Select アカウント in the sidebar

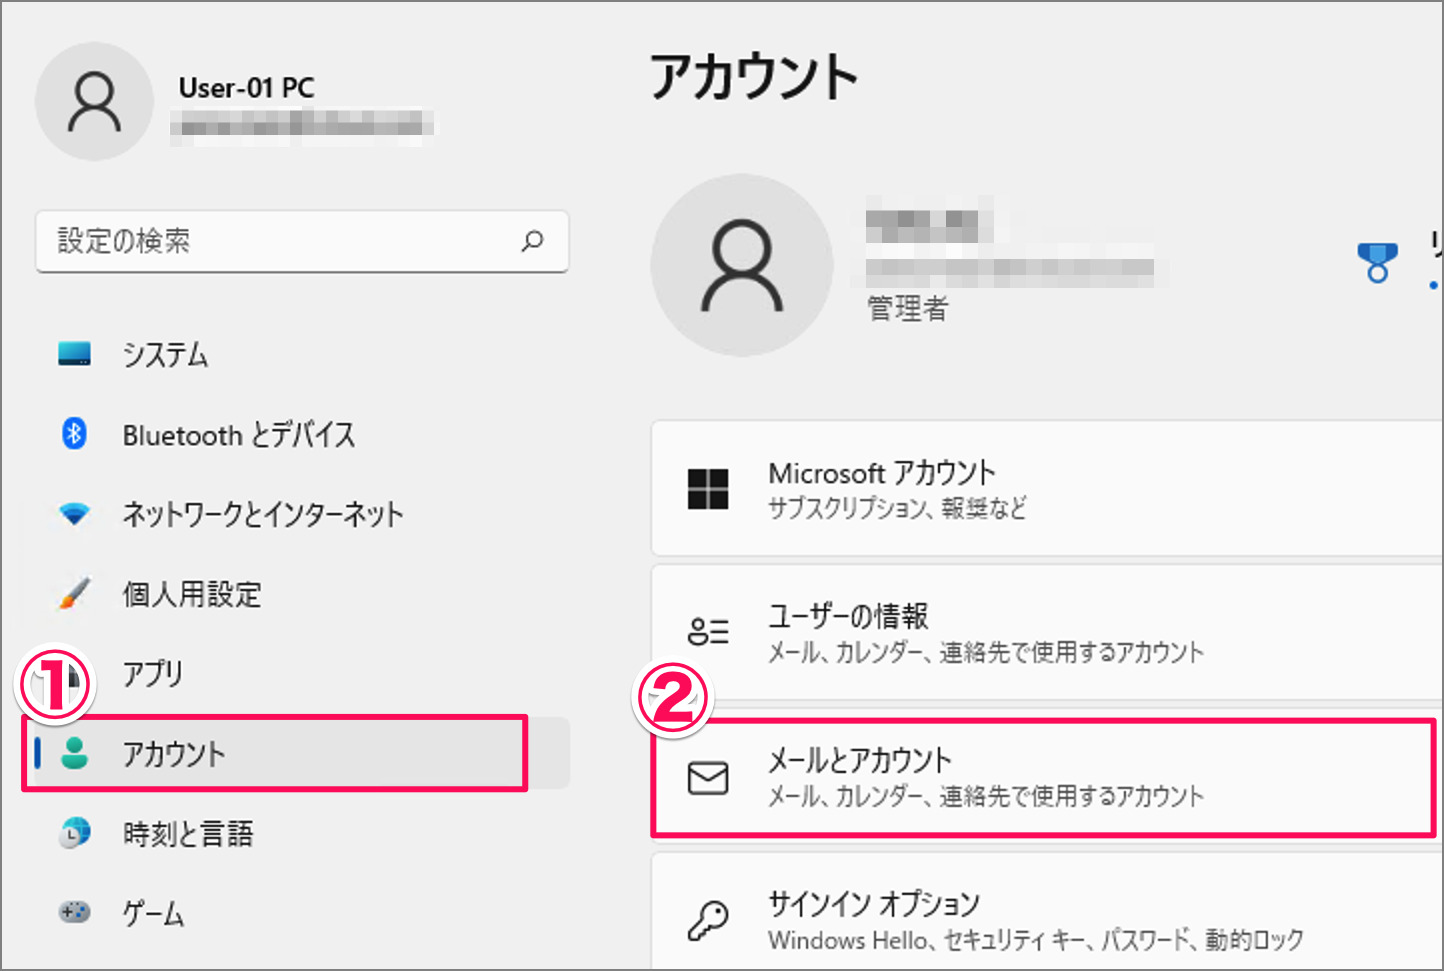coord(300,753)
